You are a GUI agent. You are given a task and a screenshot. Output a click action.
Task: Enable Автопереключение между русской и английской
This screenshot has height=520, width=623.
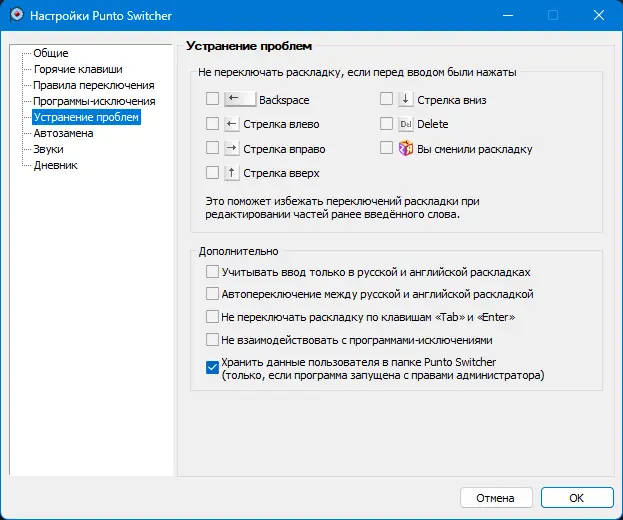click(212, 294)
